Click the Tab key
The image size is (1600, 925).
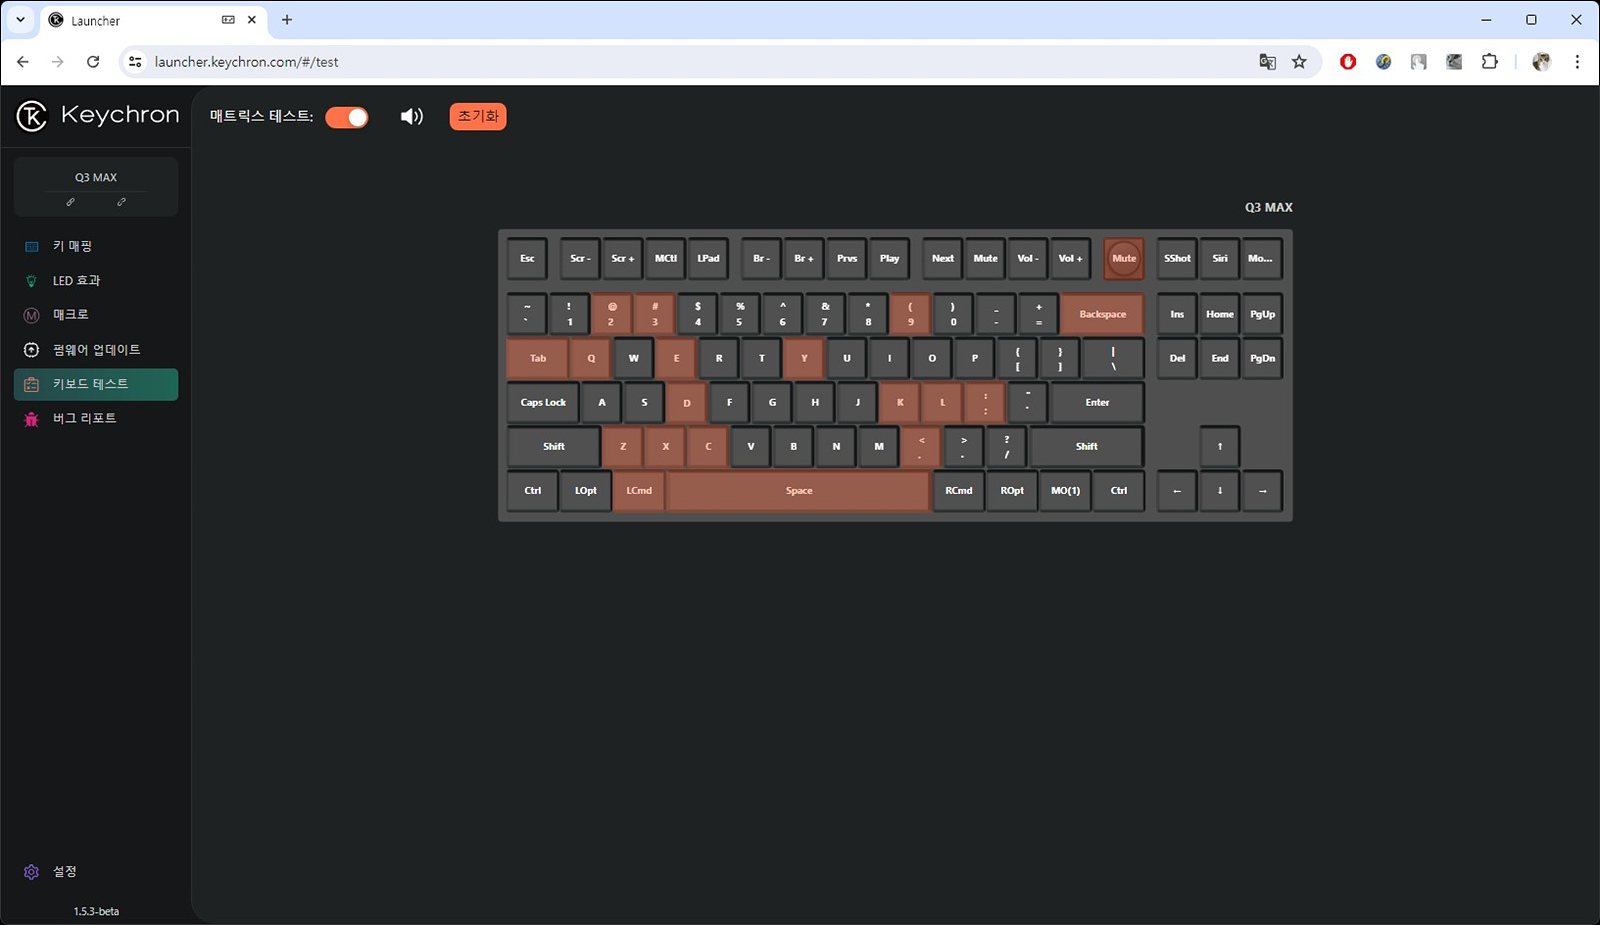click(538, 358)
